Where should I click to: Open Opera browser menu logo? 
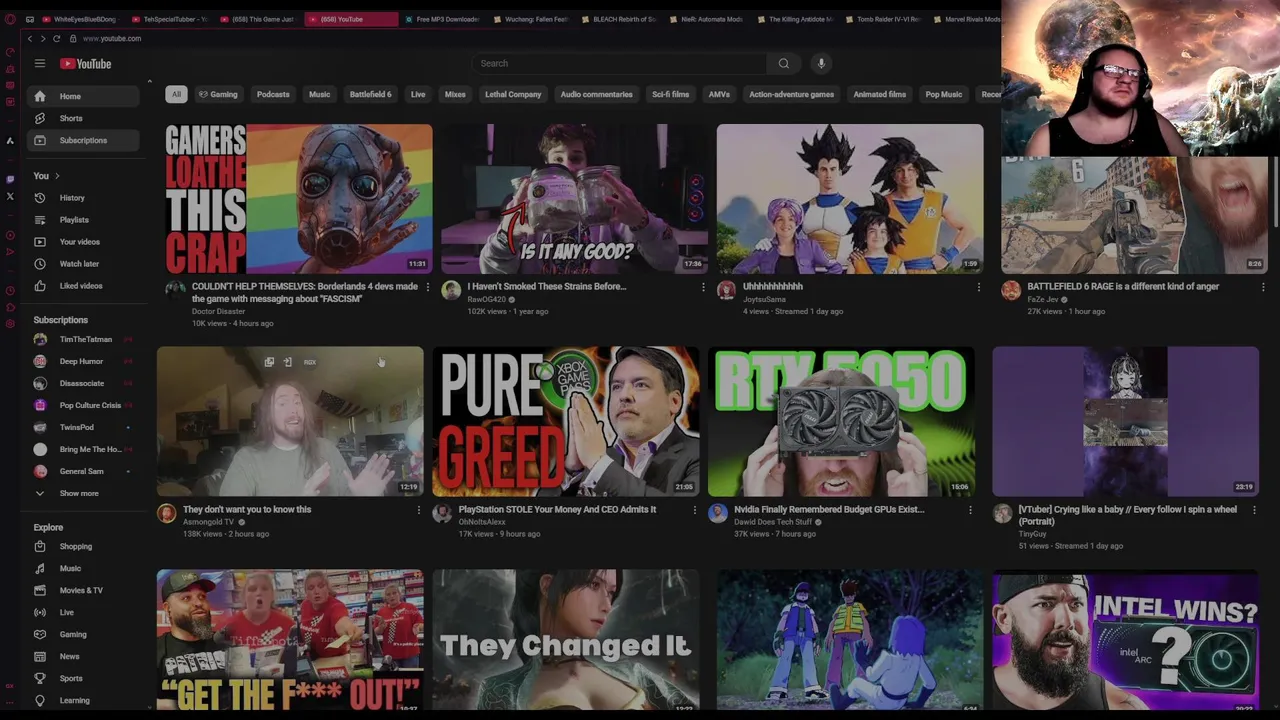pos(10,19)
